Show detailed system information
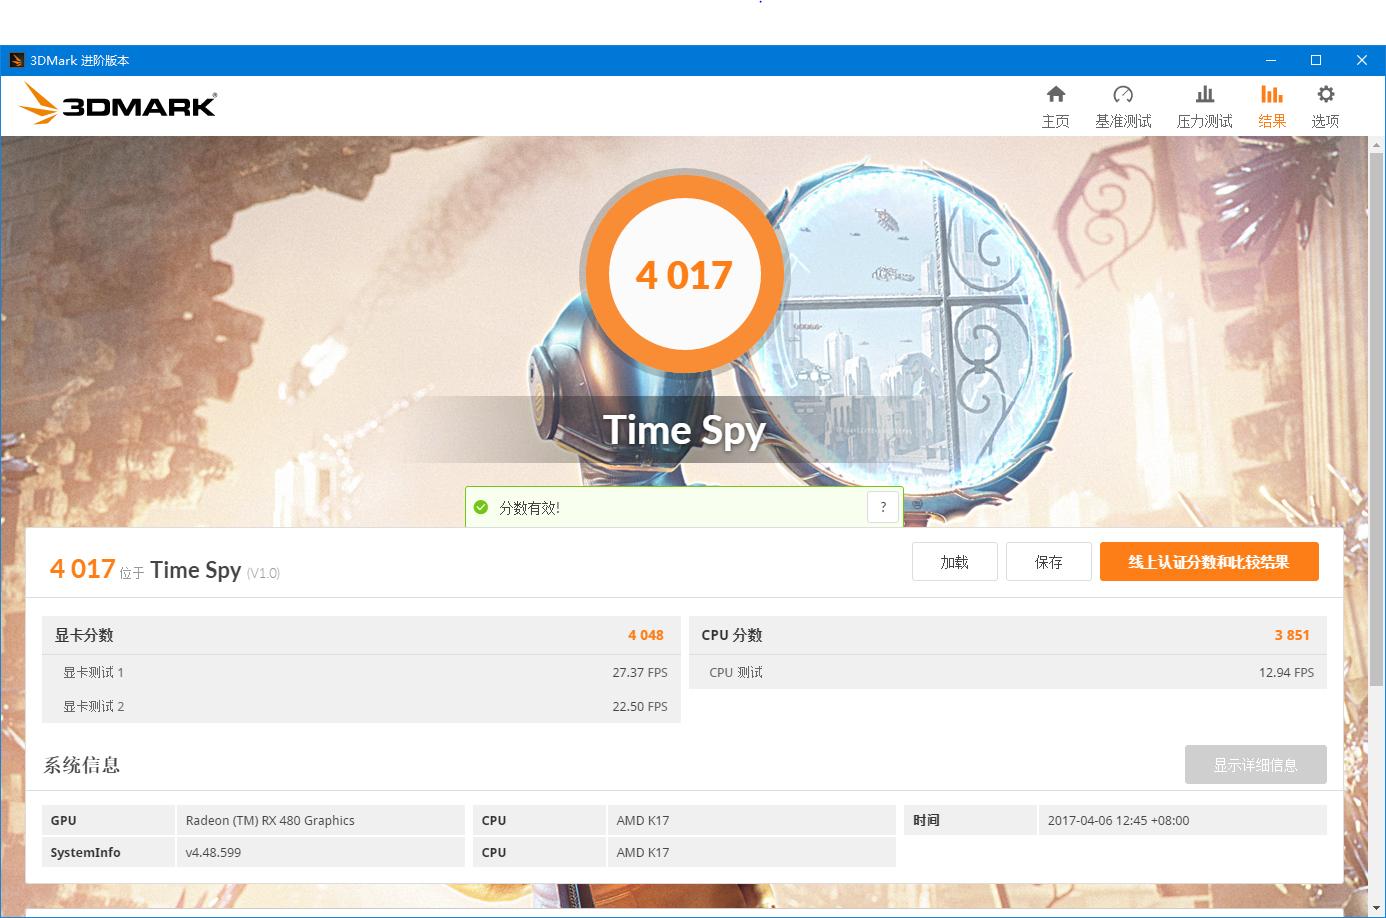The image size is (1386, 918). 1255,764
